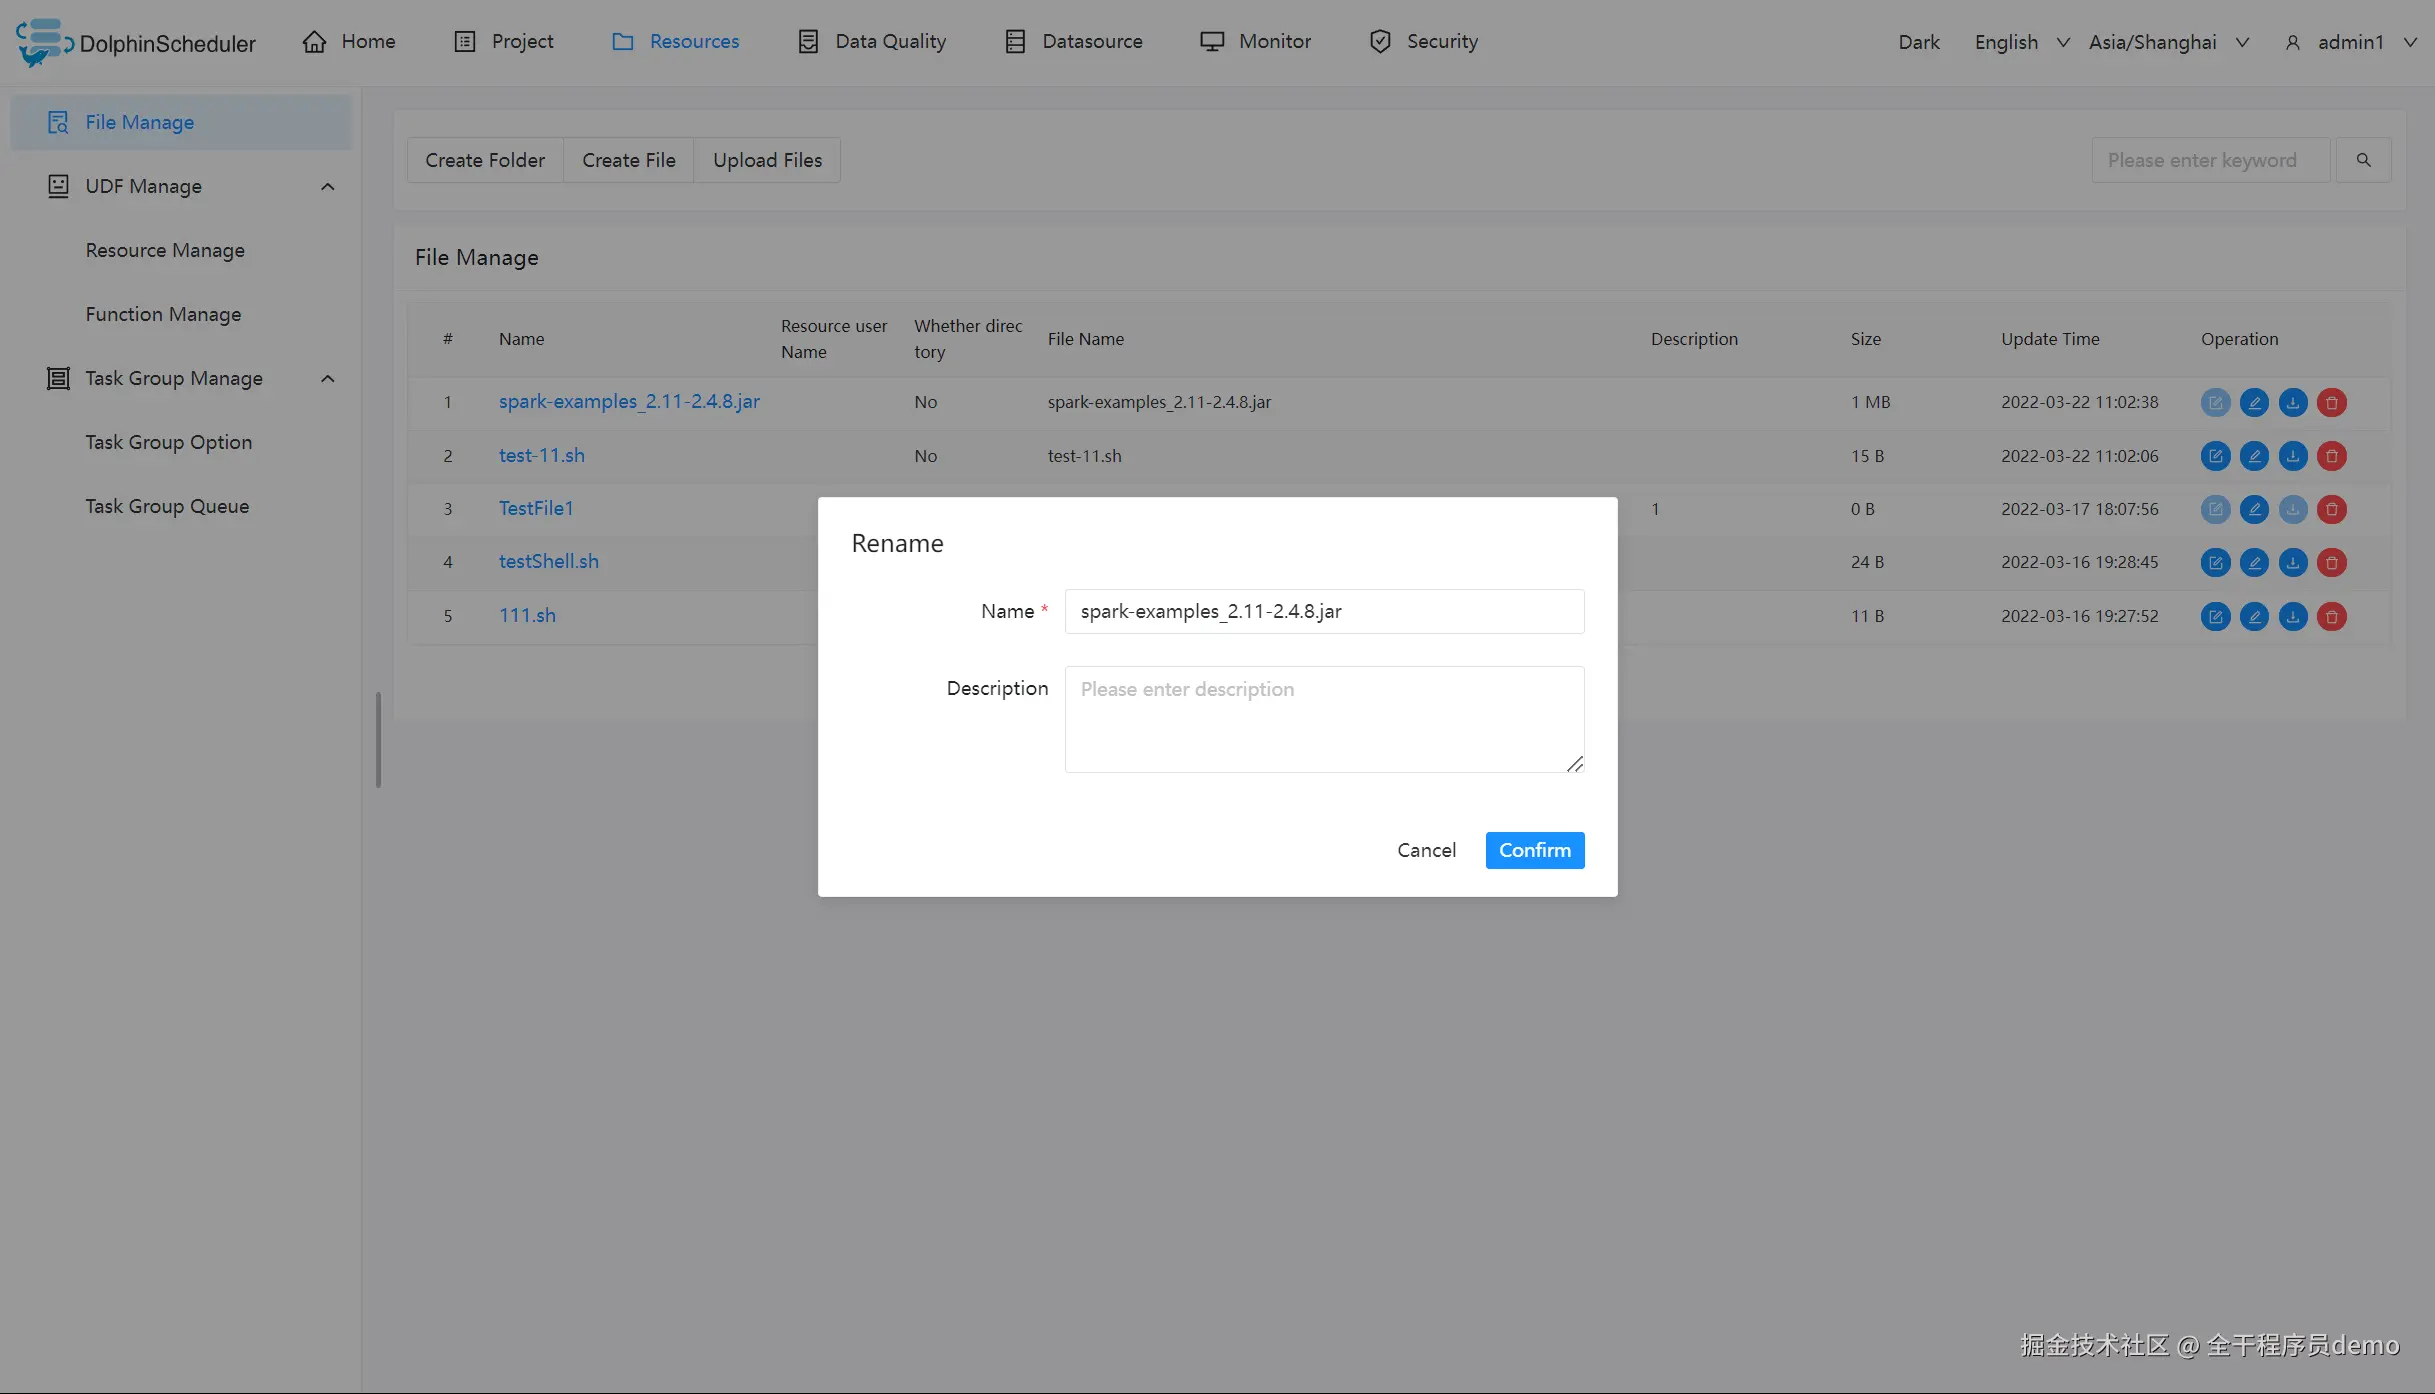
Task: Confirm the rename dialog
Action: tap(1534, 850)
